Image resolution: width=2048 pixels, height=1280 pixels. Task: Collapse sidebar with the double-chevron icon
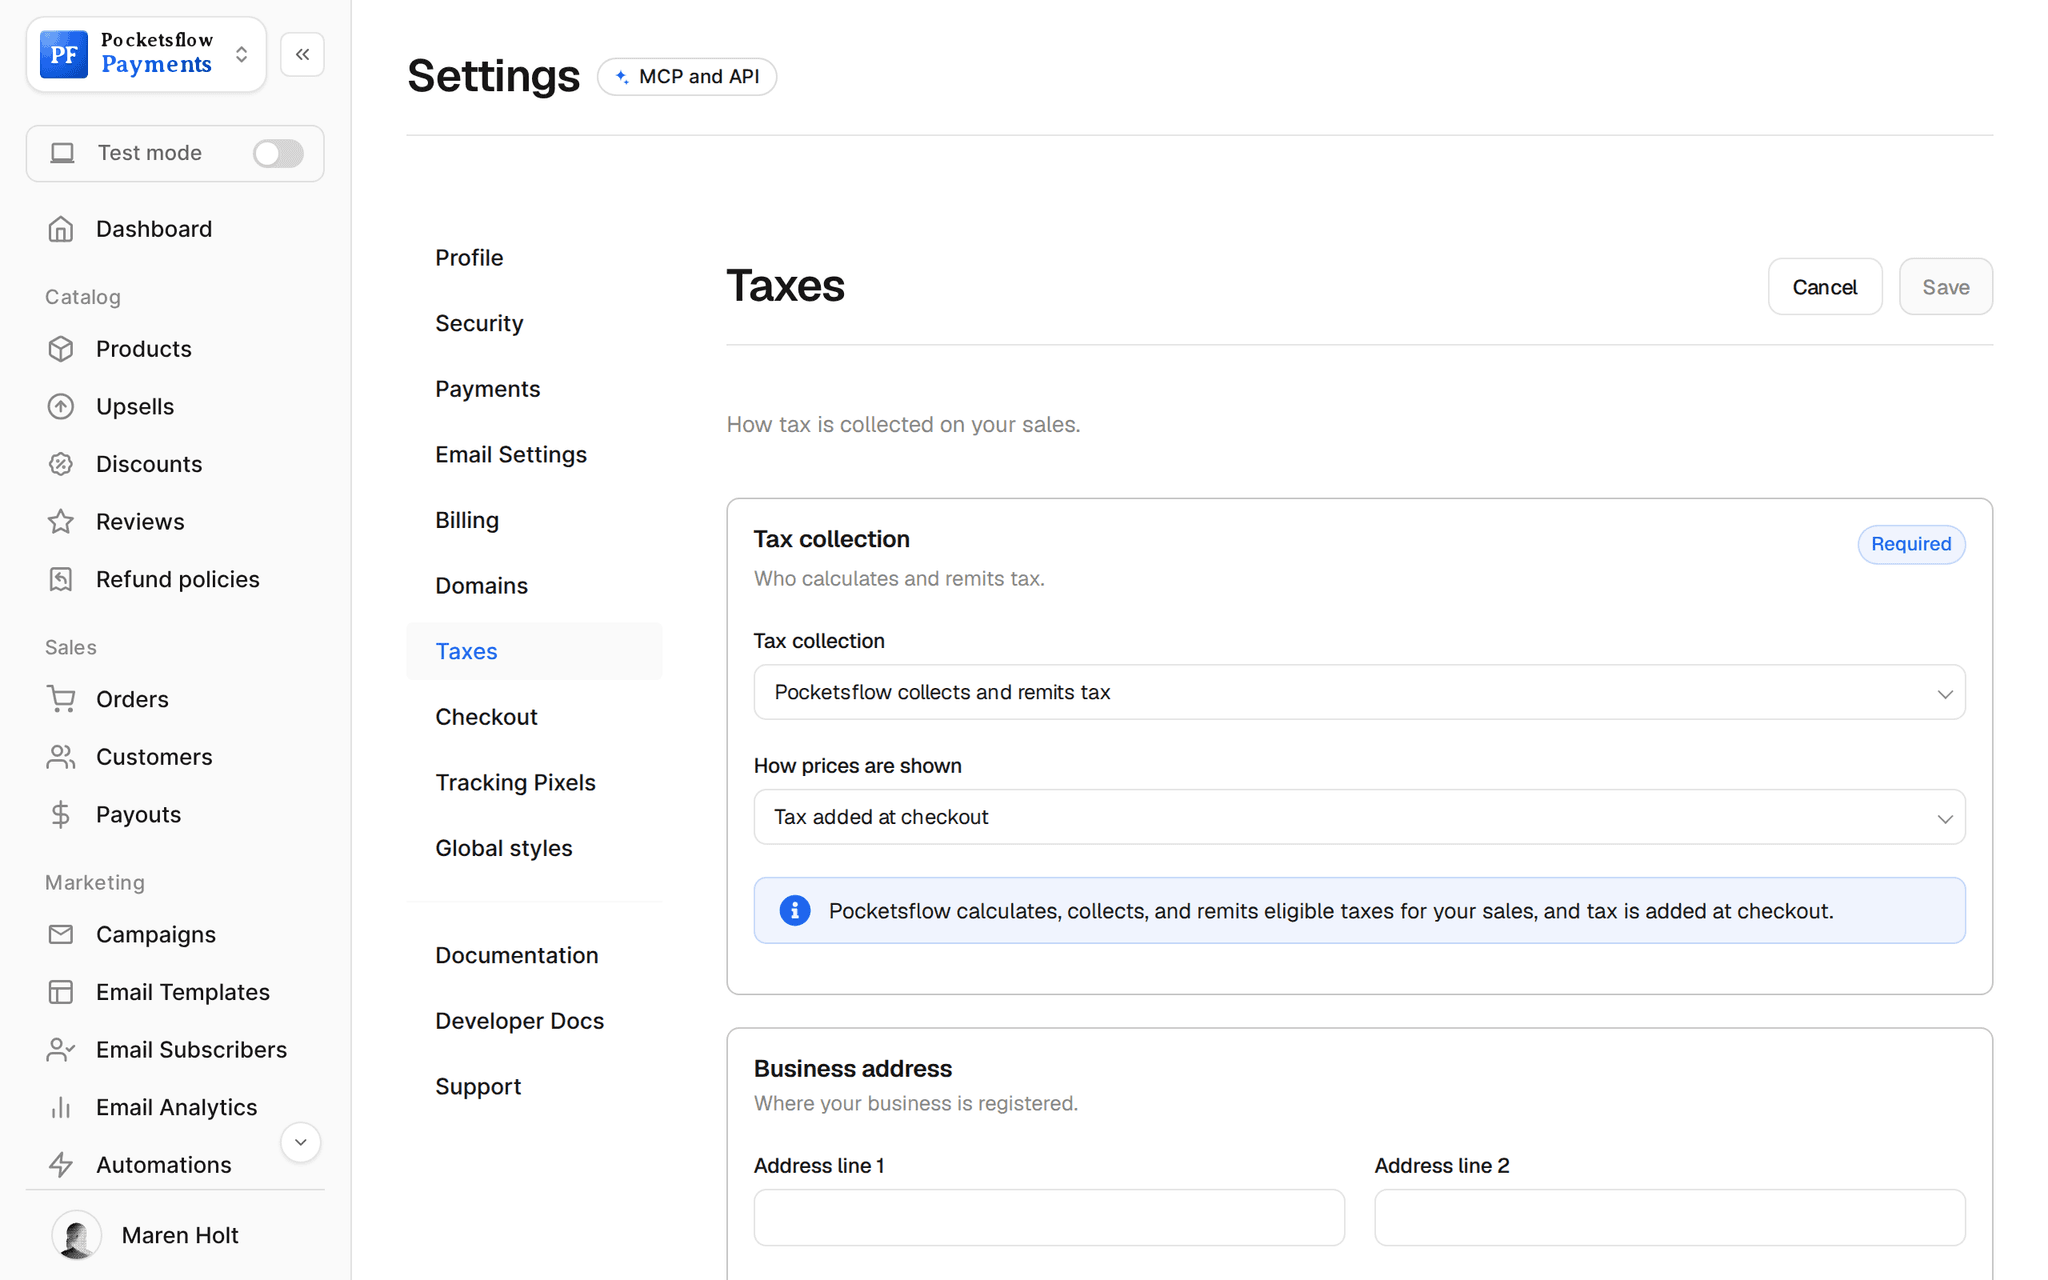coord(302,54)
